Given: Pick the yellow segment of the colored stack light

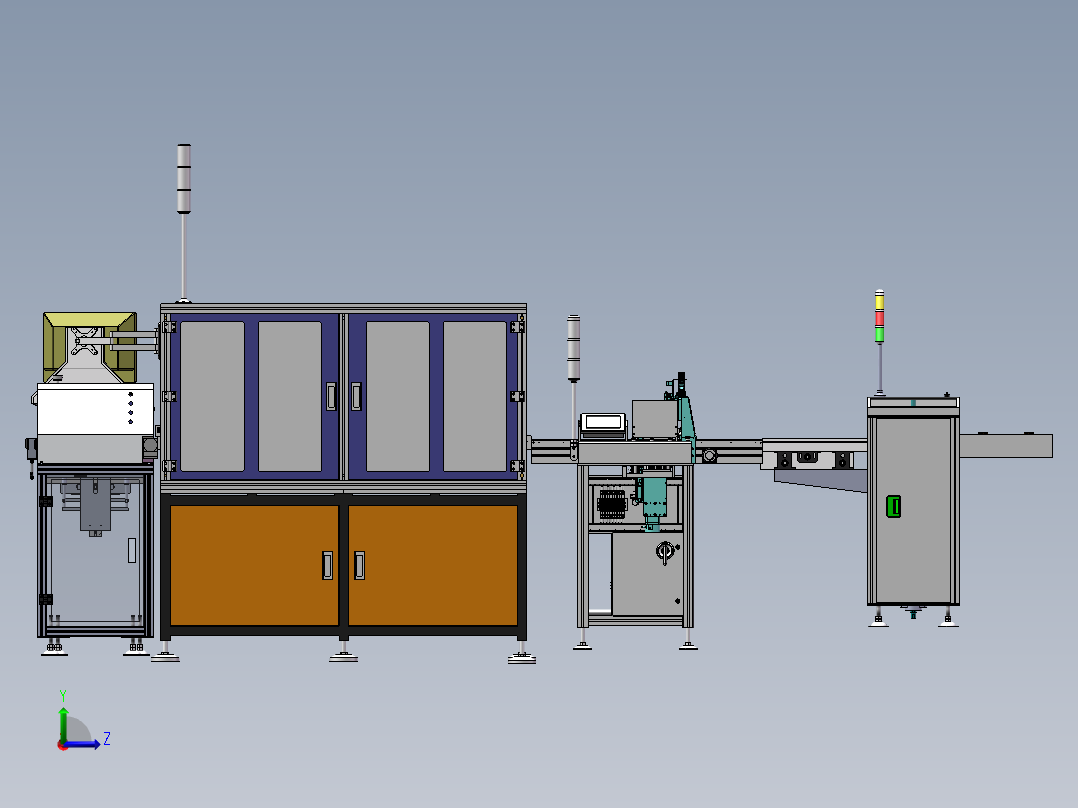Looking at the screenshot, I should click(x=879, y=301).
